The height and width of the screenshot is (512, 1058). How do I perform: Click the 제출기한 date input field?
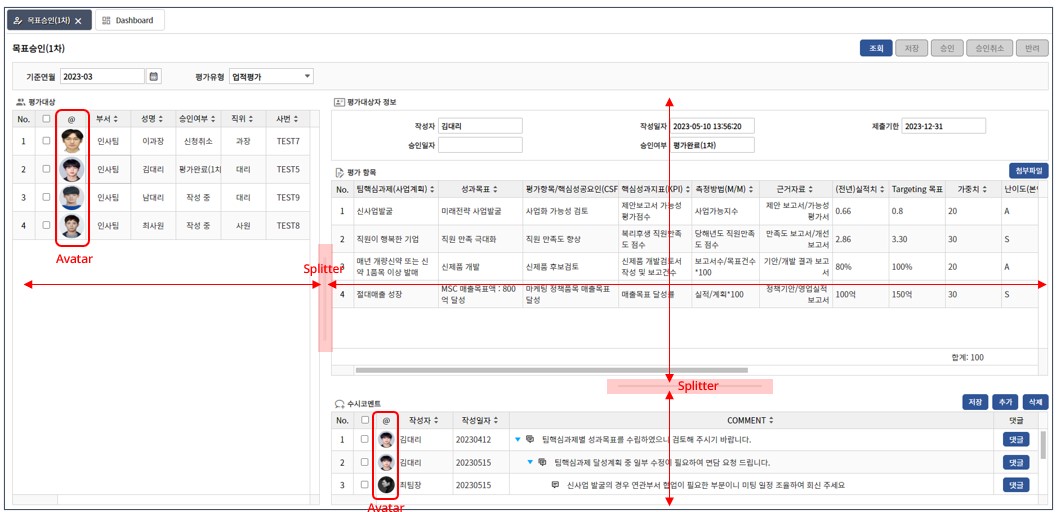pyautogui.click(x=943, y=126)
